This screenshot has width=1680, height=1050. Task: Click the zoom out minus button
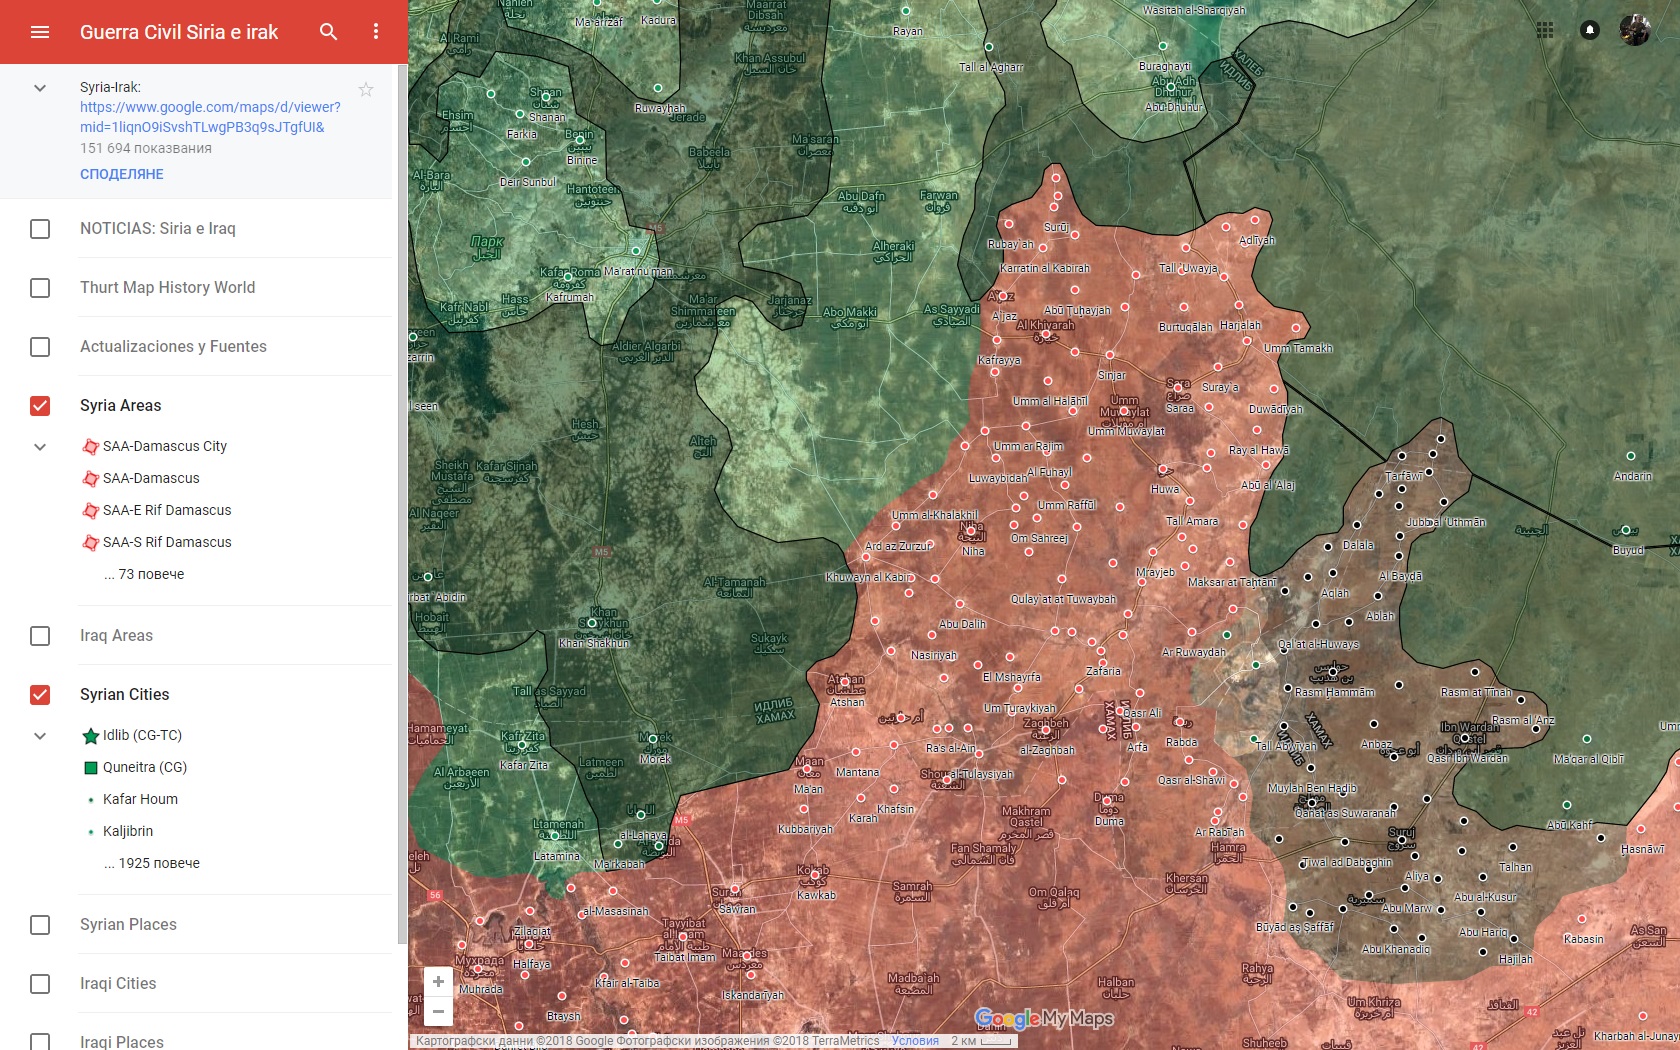(438, 1011)
